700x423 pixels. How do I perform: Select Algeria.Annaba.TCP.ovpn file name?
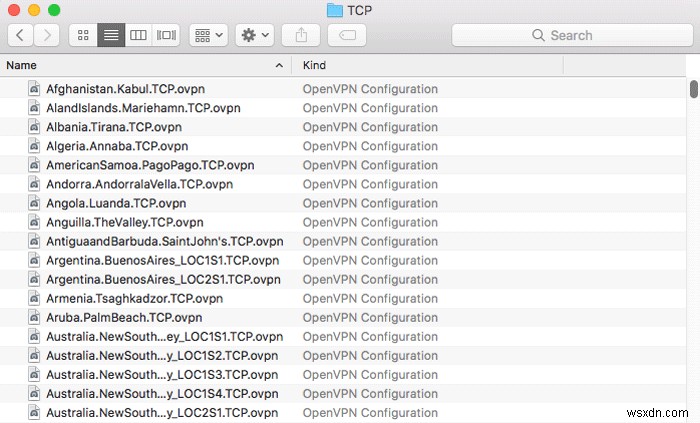(117, 146)
